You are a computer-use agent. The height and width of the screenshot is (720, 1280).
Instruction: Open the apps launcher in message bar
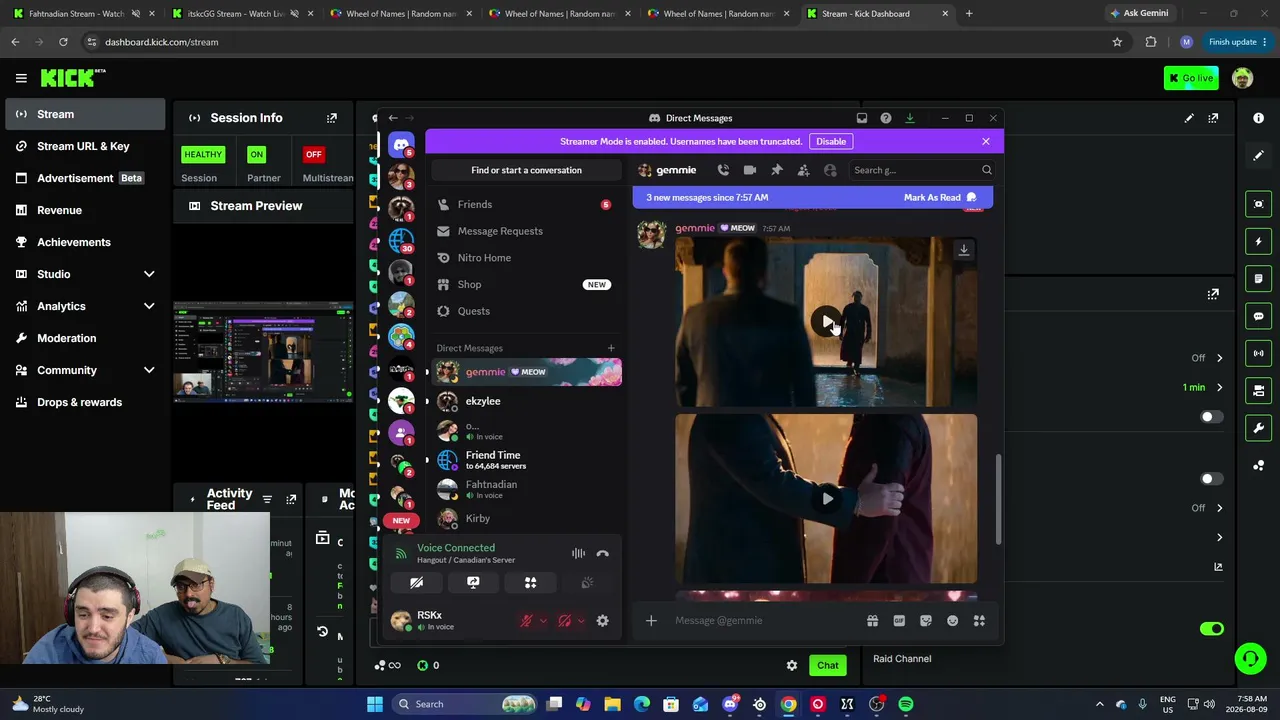(x=979, y=621)
